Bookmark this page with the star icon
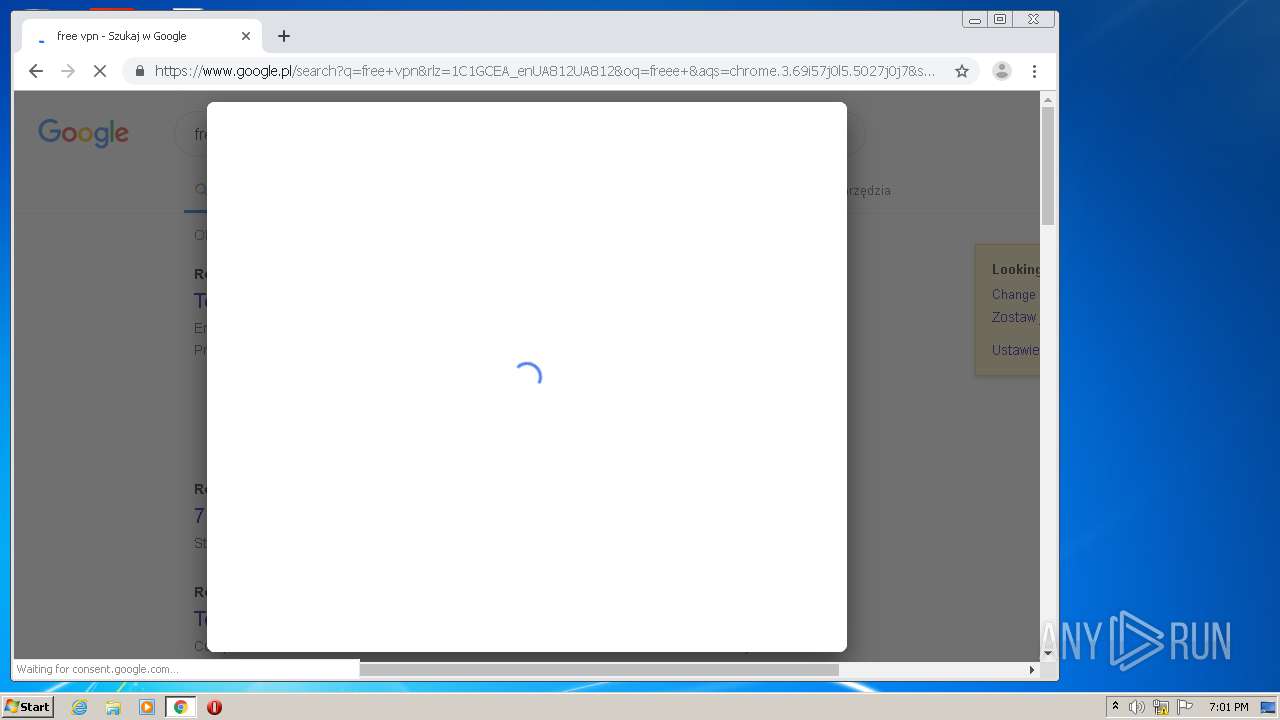The width and height of the screenshot is (1280, 720). coord(962,71)
